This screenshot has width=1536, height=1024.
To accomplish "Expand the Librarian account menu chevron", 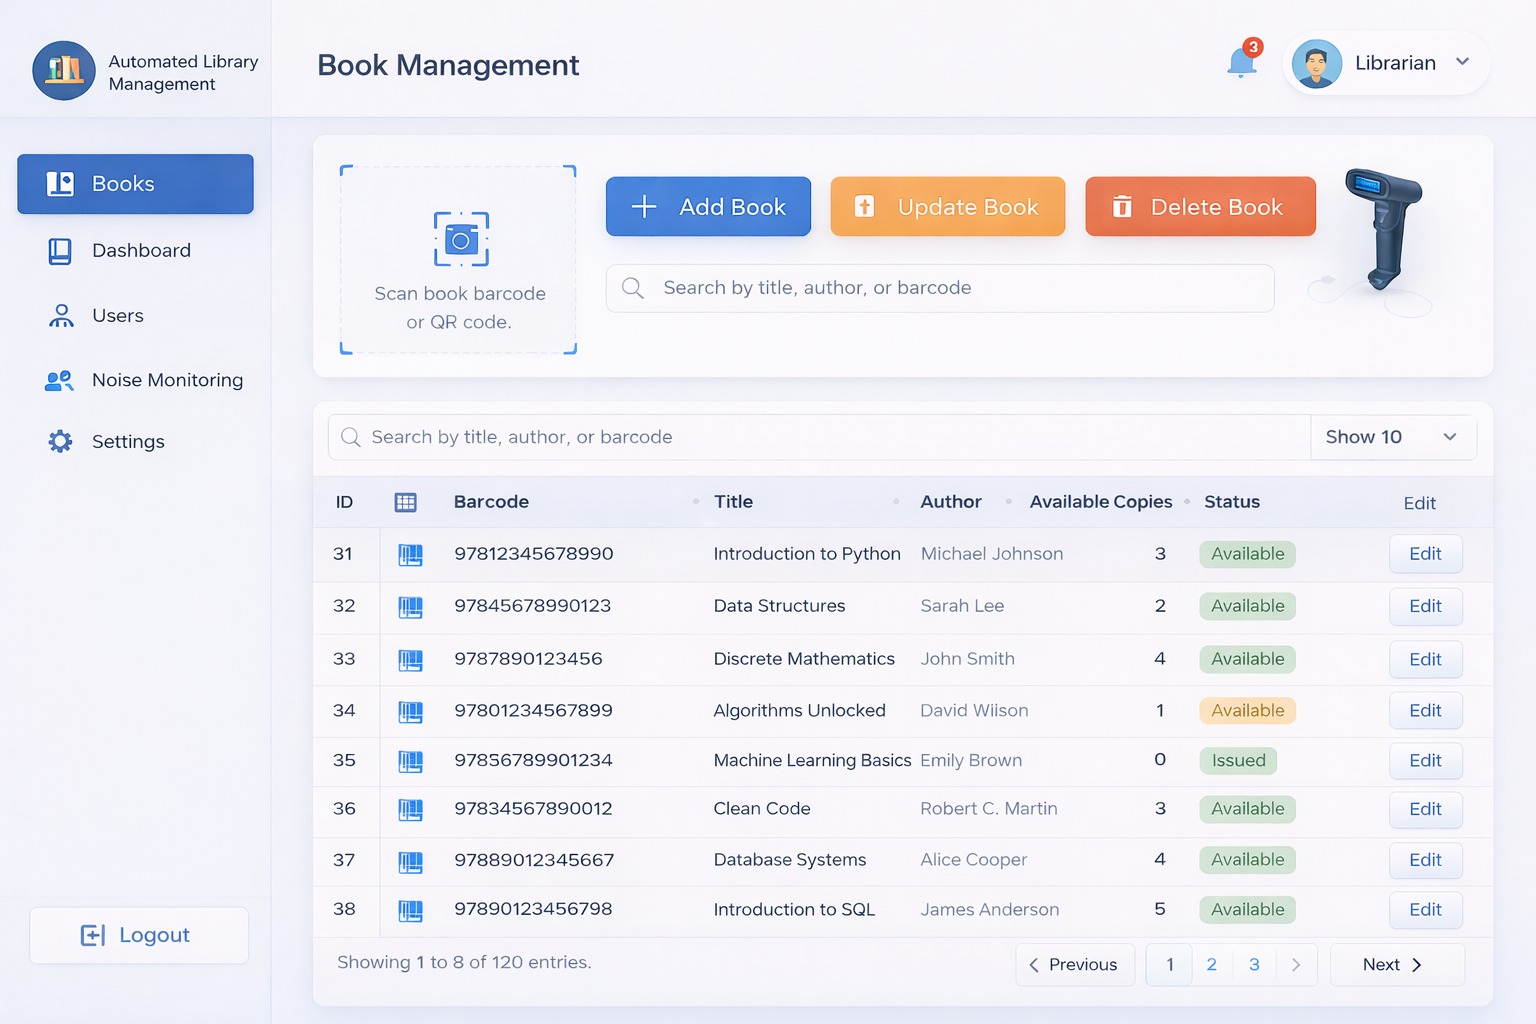I will (x=1462, y=62).
